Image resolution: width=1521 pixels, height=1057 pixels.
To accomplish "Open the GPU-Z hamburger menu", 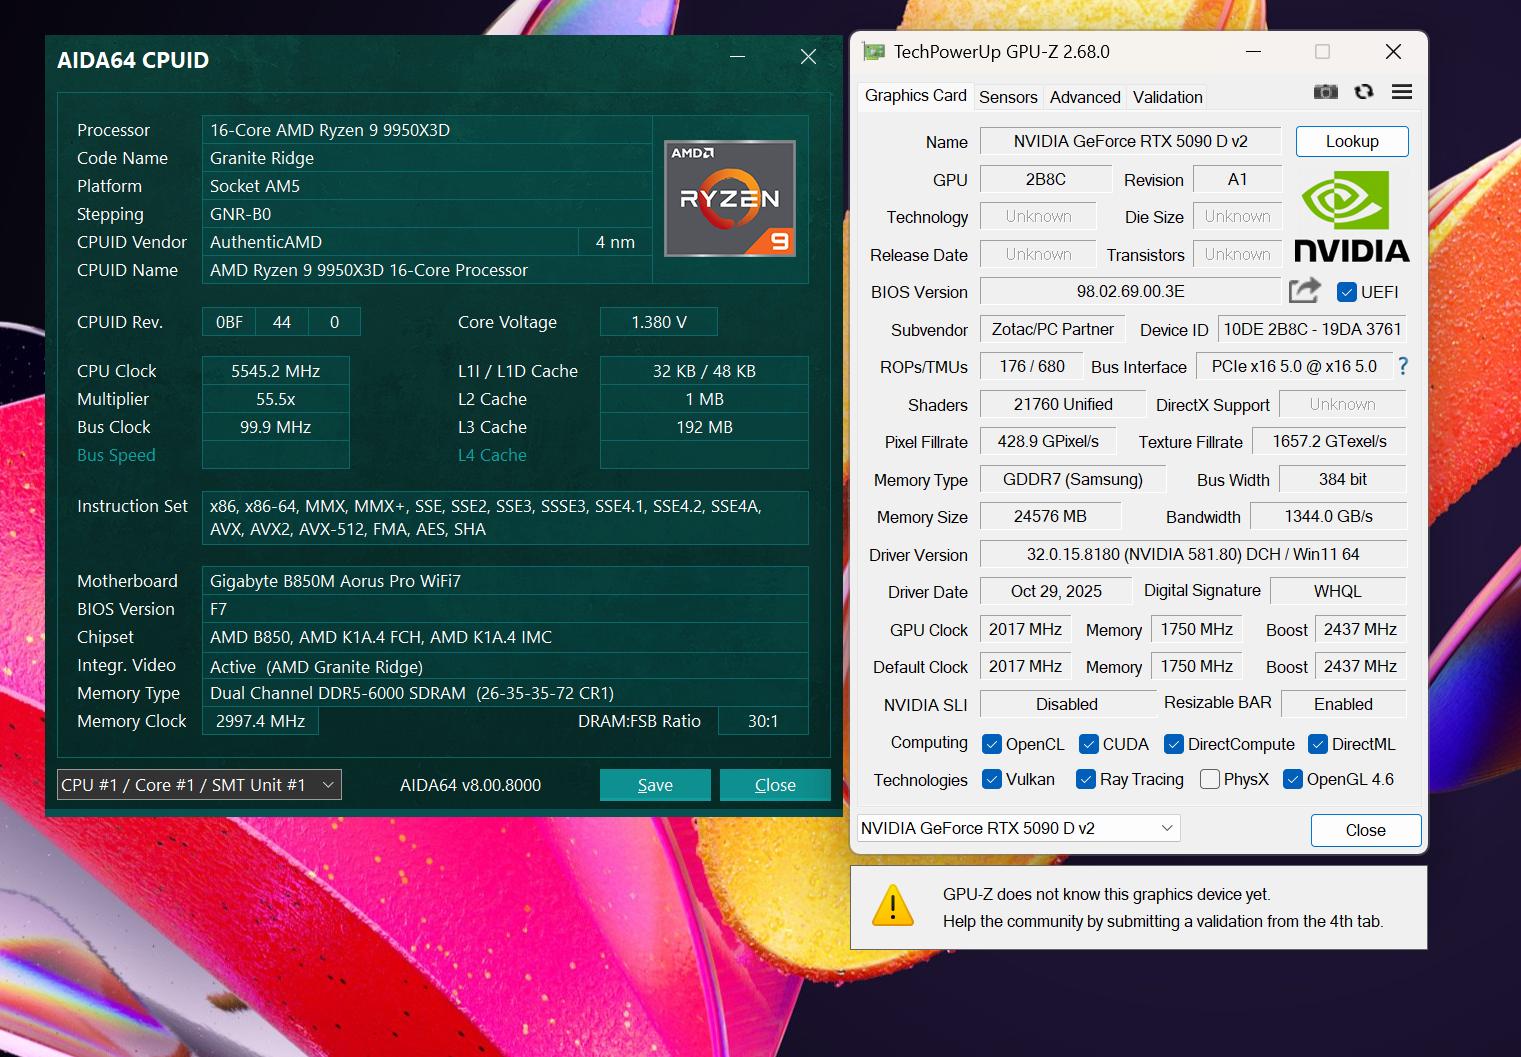I will coord(1401,91).
